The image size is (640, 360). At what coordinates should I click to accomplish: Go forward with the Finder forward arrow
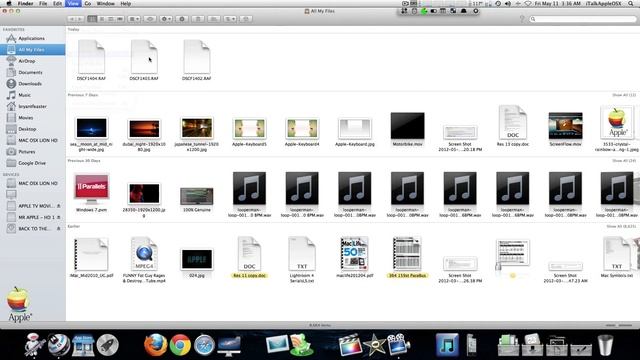(x=80, y=19)
